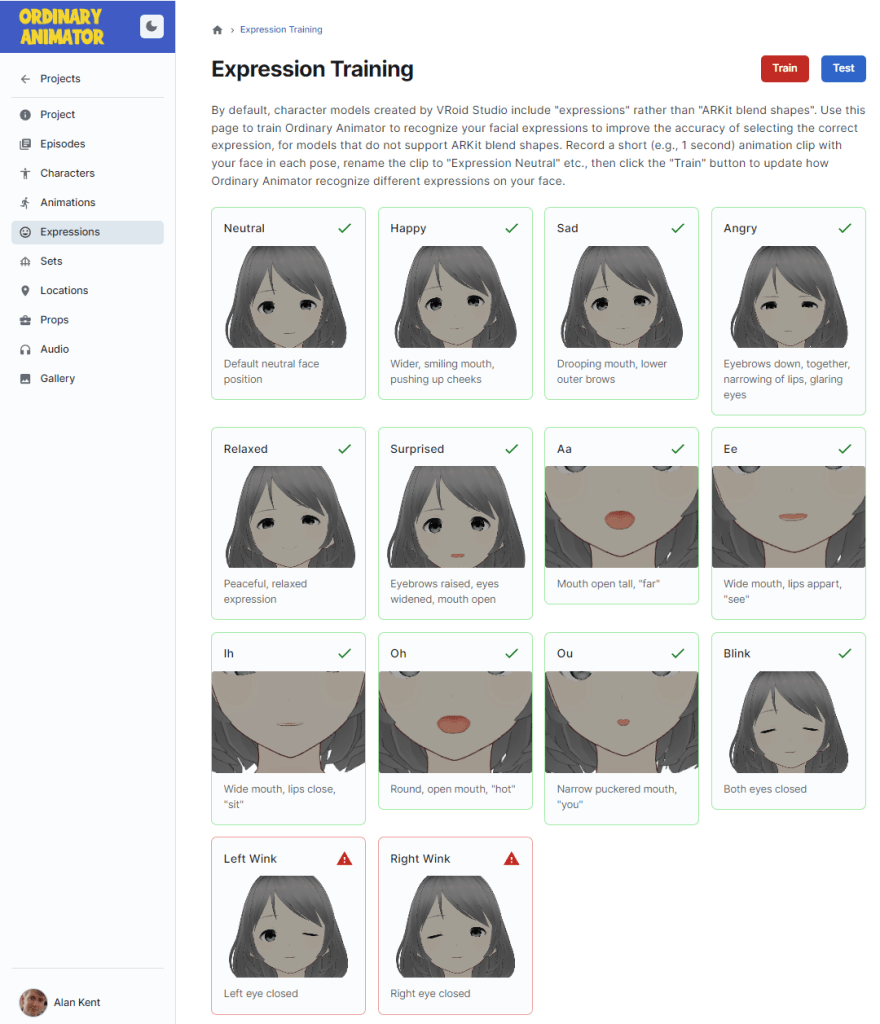The height and width of the screenshot is (1024, 880).
Task: Click the Neutral expression green checkmark
Action: pos(345,228)
